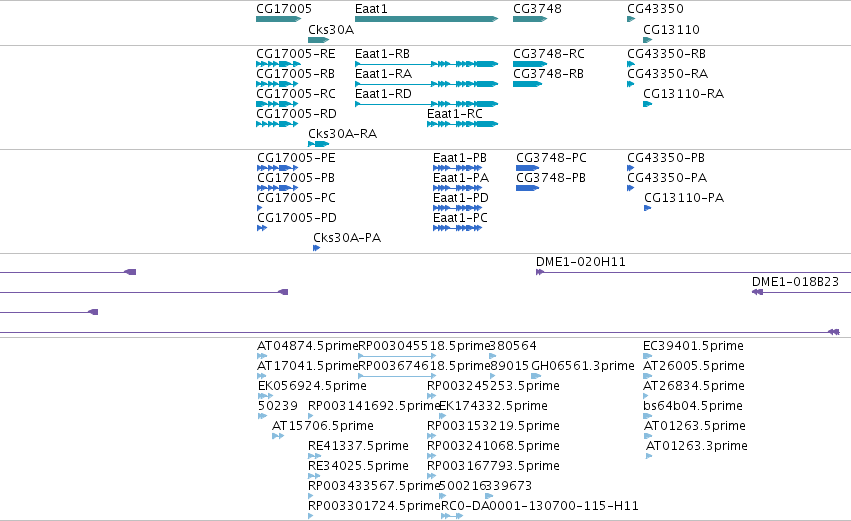Click the Eaat1 gene bar
This screenshot has height=521, width=851.
pos(427,19)
